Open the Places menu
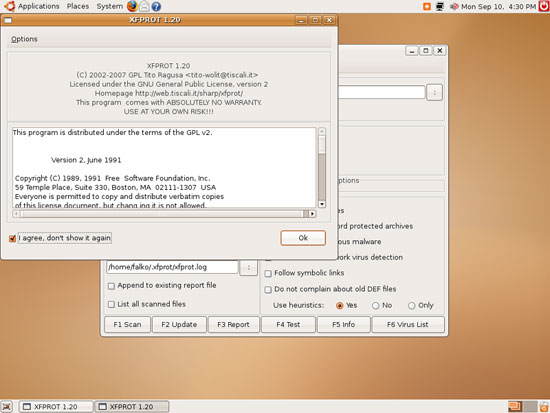 (x=78, y=6)
